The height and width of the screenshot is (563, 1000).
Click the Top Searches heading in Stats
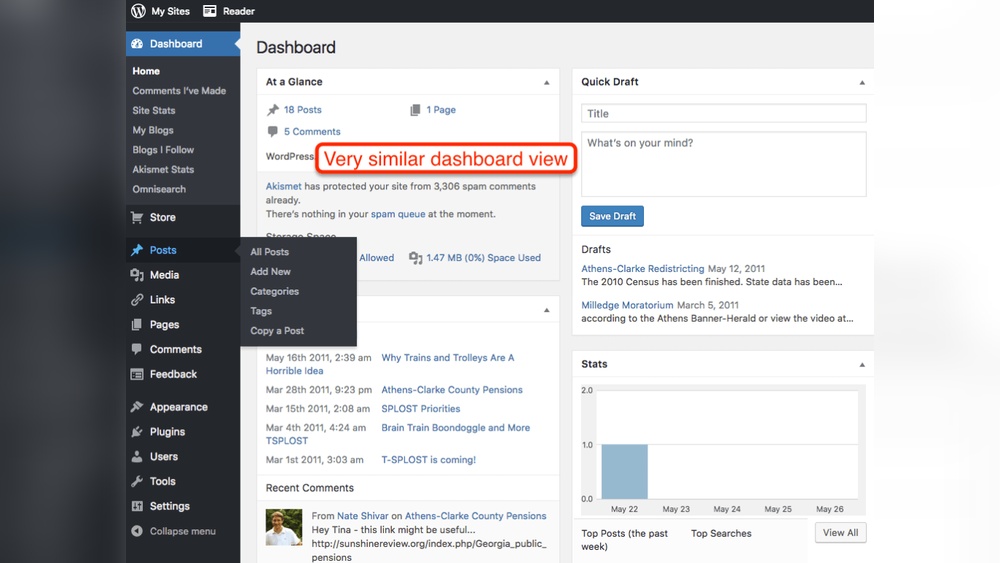click(x=721, y=534)
